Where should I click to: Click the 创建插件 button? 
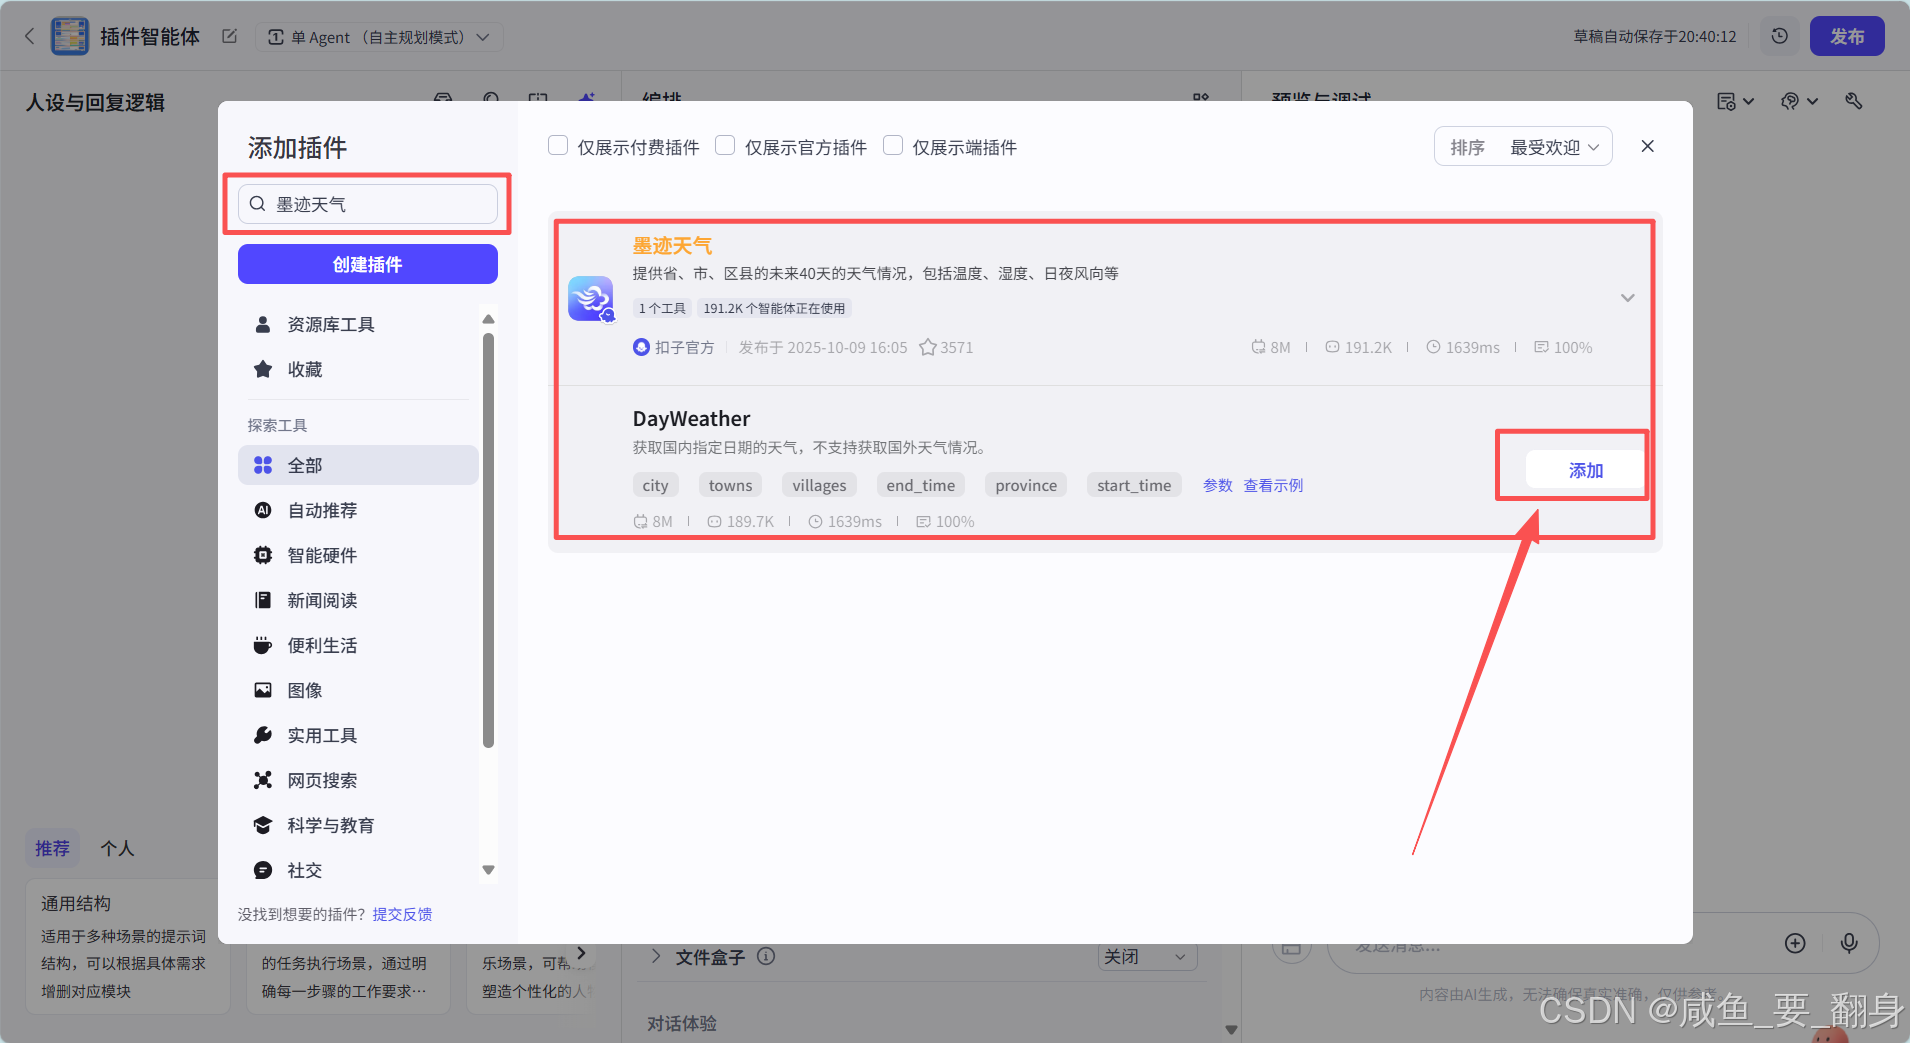[368, 264]
